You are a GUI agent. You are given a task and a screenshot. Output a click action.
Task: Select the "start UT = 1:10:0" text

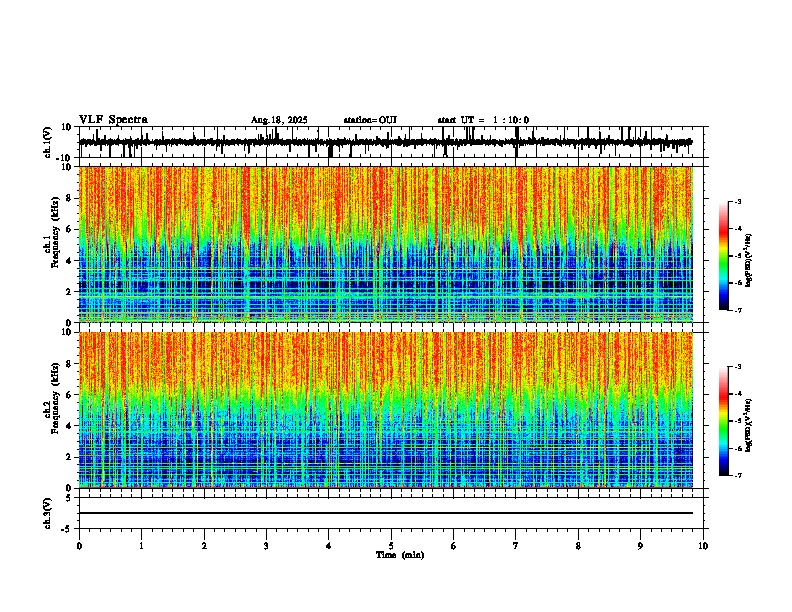(483, 120)
